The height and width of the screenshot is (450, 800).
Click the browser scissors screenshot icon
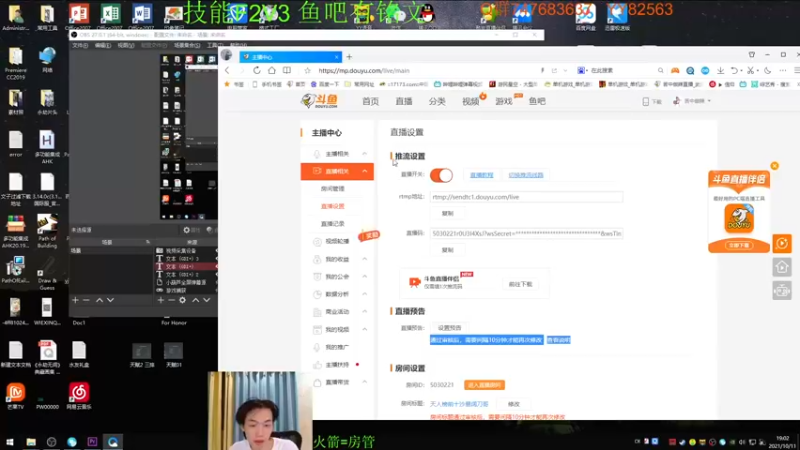(751, 70)
